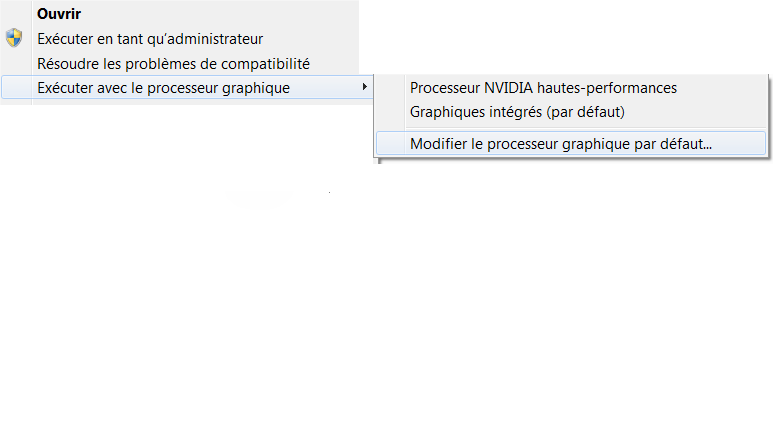Expand Exécuter avec le processeur graphique
Viewport: 773px width, 428px height.
click(x=187, y=87)
